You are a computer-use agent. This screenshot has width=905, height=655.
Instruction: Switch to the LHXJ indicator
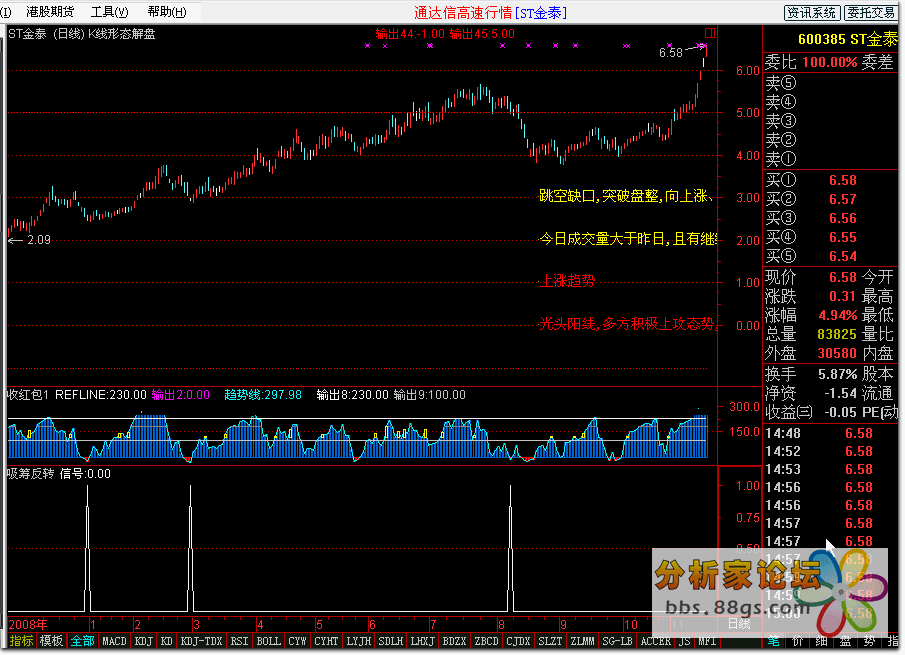(422, 641)
